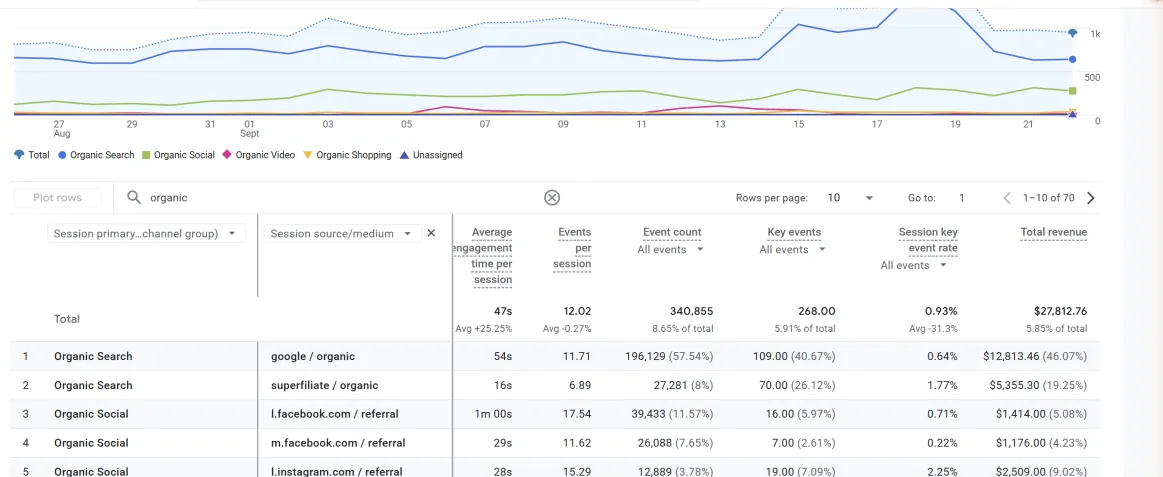Toggle Total series in chart legend

[32, 155]
